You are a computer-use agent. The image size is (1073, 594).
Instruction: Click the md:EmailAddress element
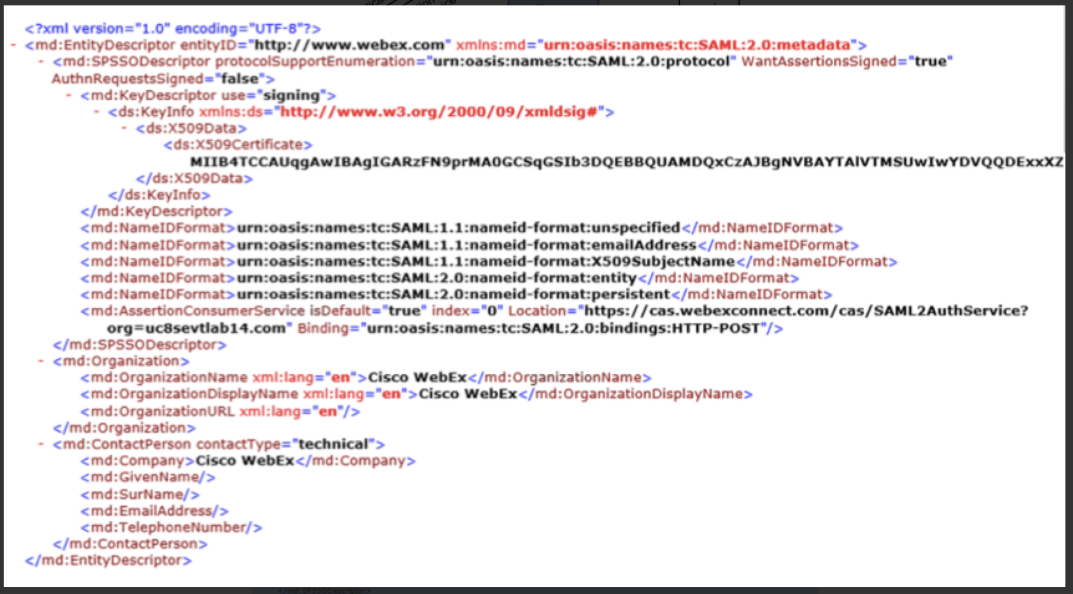[155, 511]
